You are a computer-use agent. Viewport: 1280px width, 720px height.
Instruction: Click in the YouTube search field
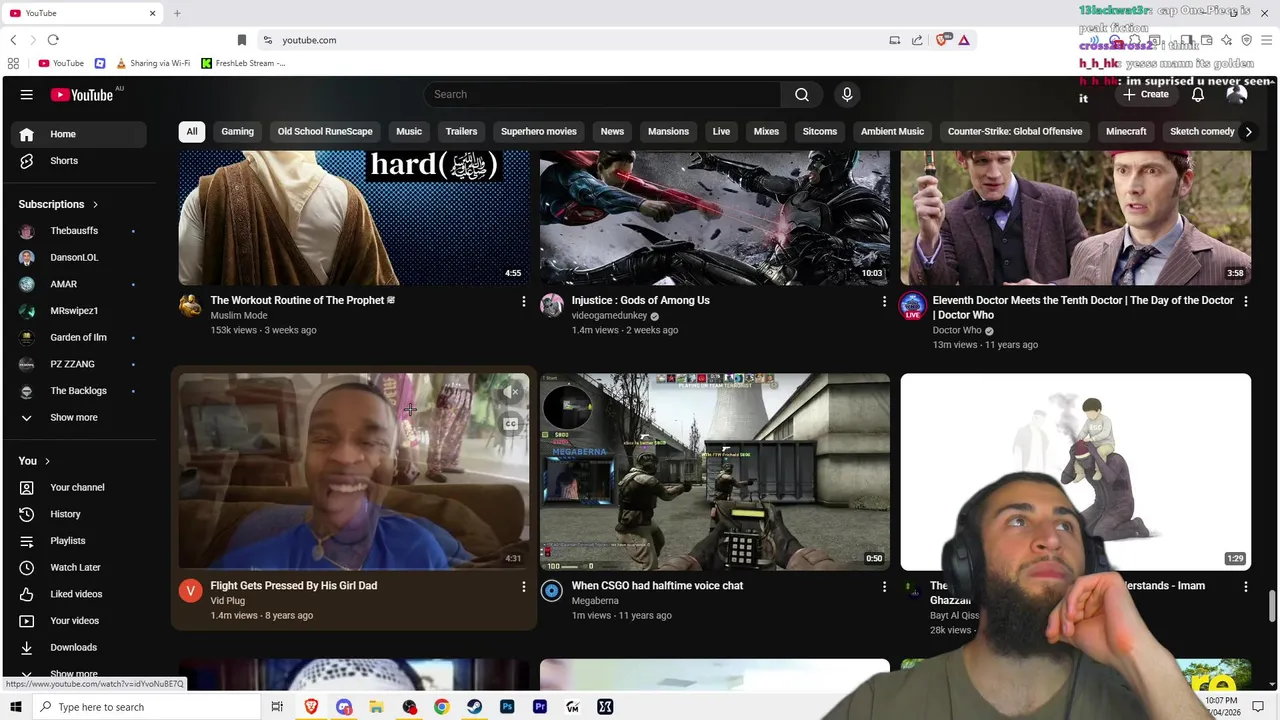(602, 94)
